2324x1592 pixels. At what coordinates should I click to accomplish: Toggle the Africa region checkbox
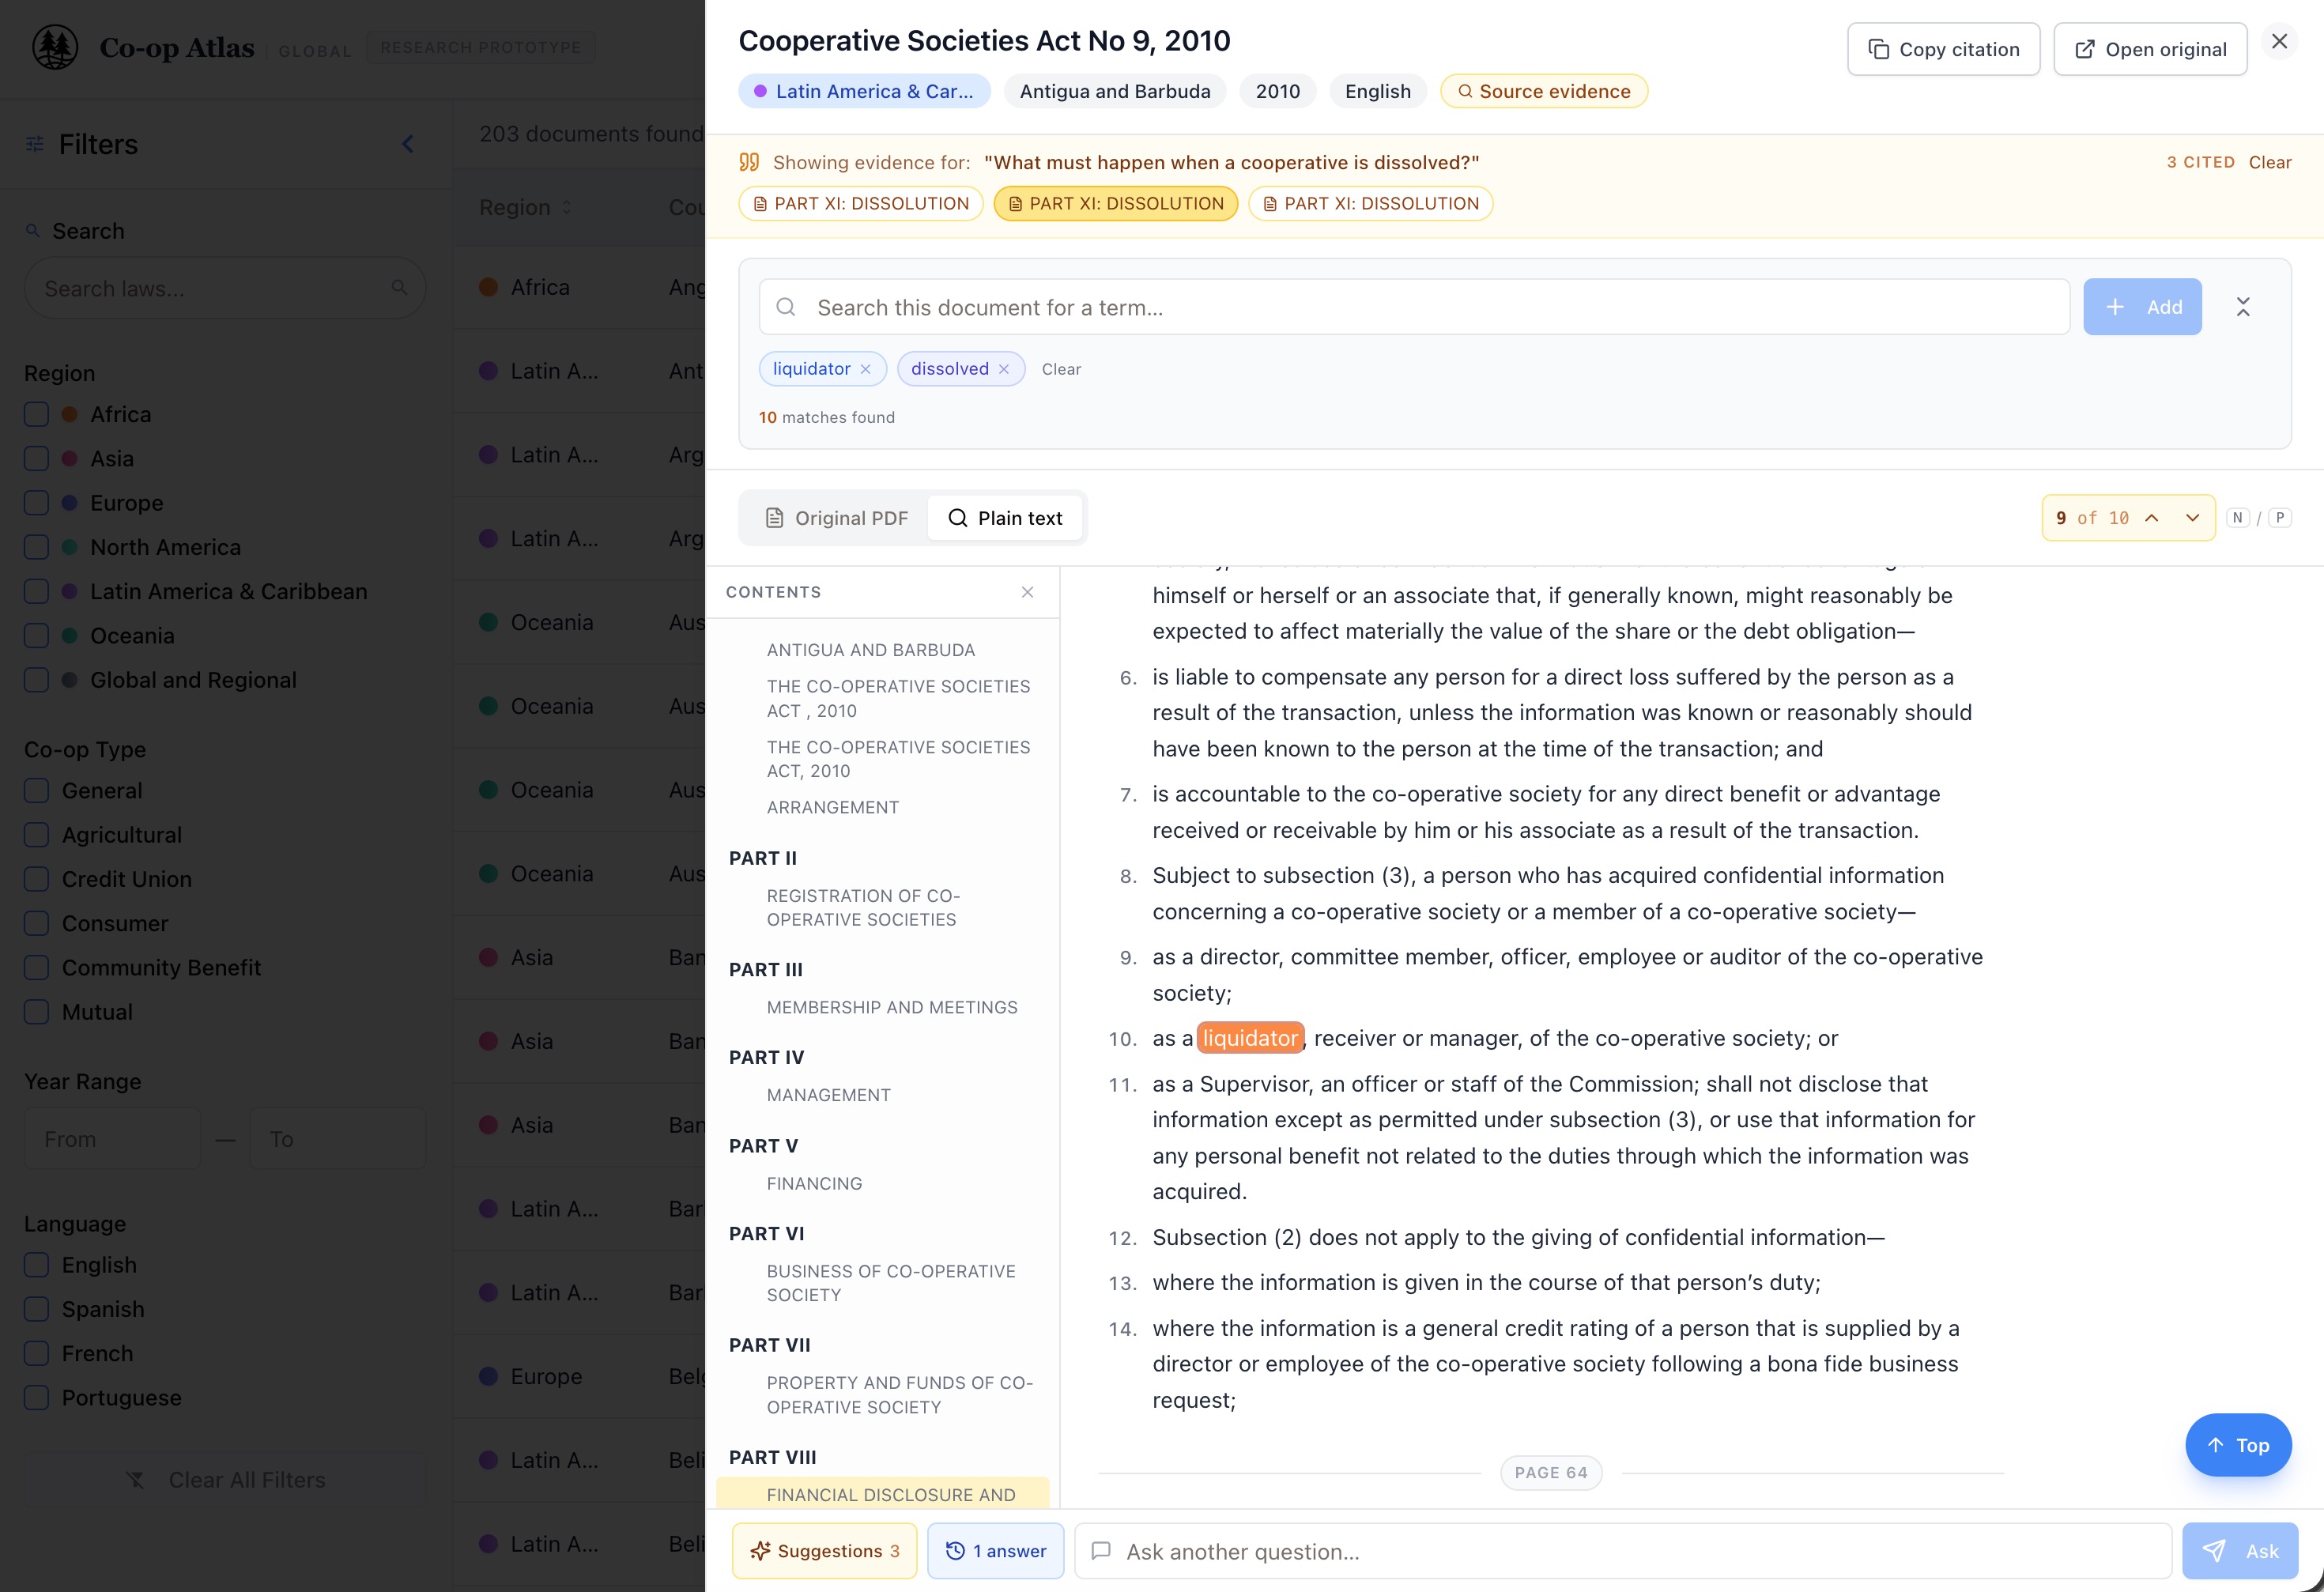(36, 414)
